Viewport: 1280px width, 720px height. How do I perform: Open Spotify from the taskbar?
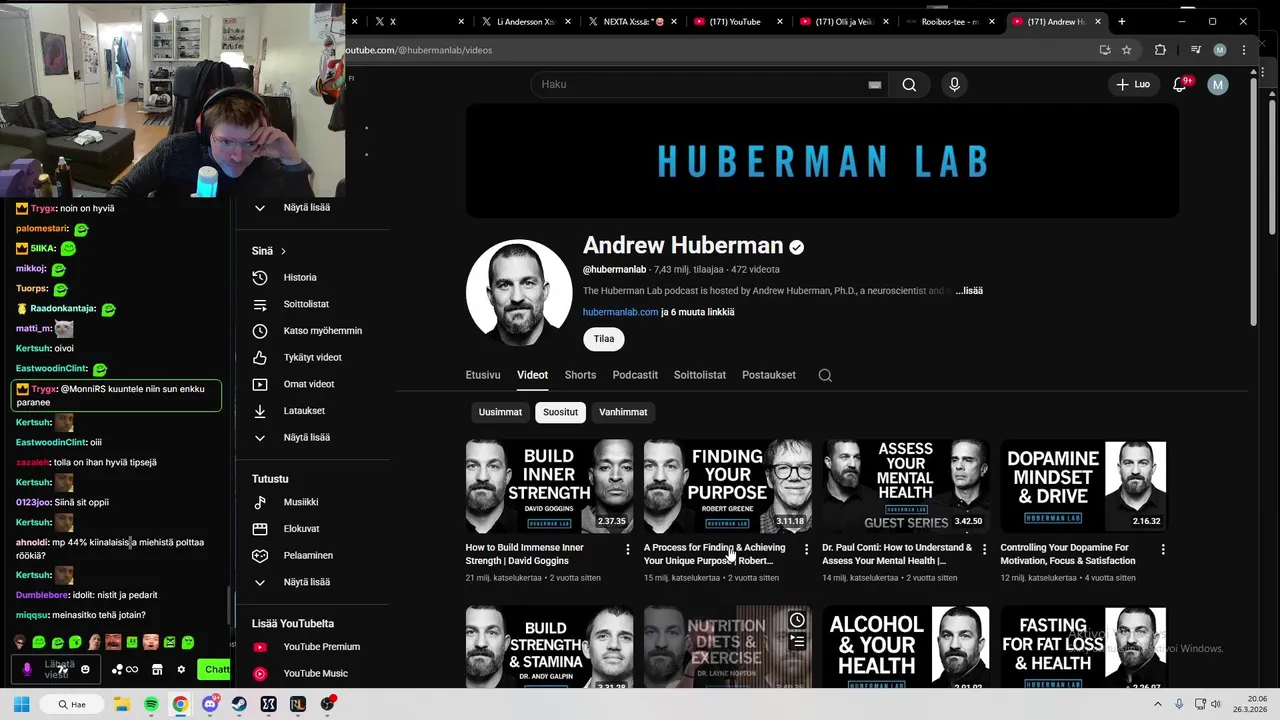pos(151,705)
